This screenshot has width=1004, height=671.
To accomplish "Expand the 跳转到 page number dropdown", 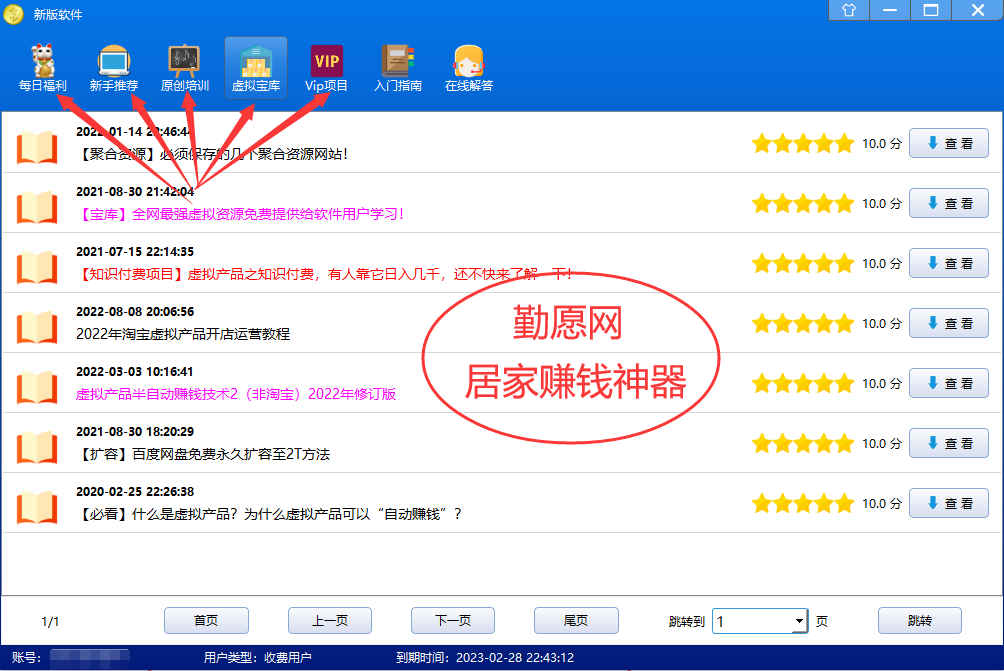I will click(798, 621).
